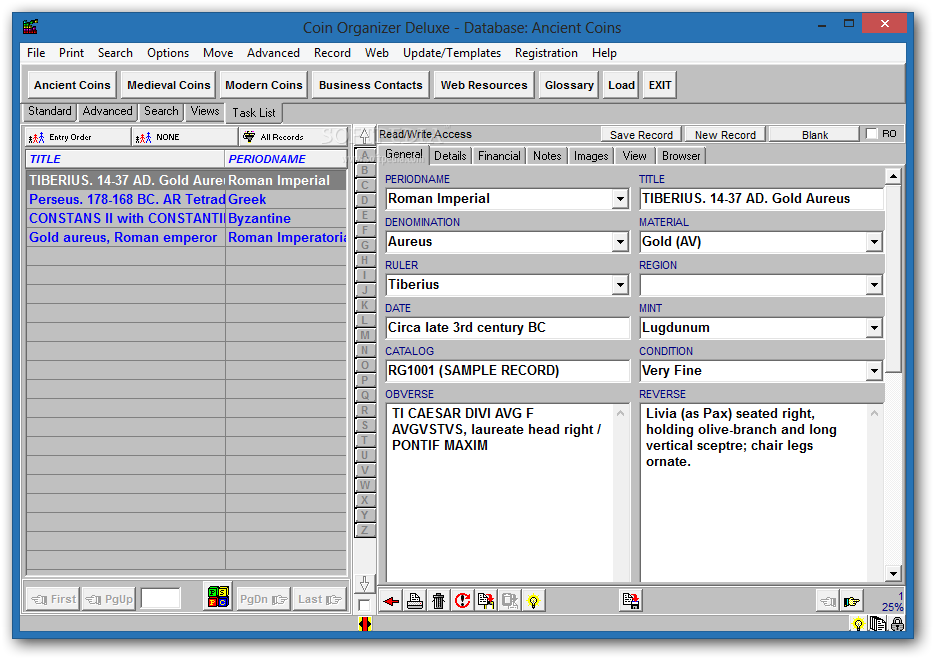
Task: Select the Gold aureus, Roman emperor row
Action: pos(186,238)
